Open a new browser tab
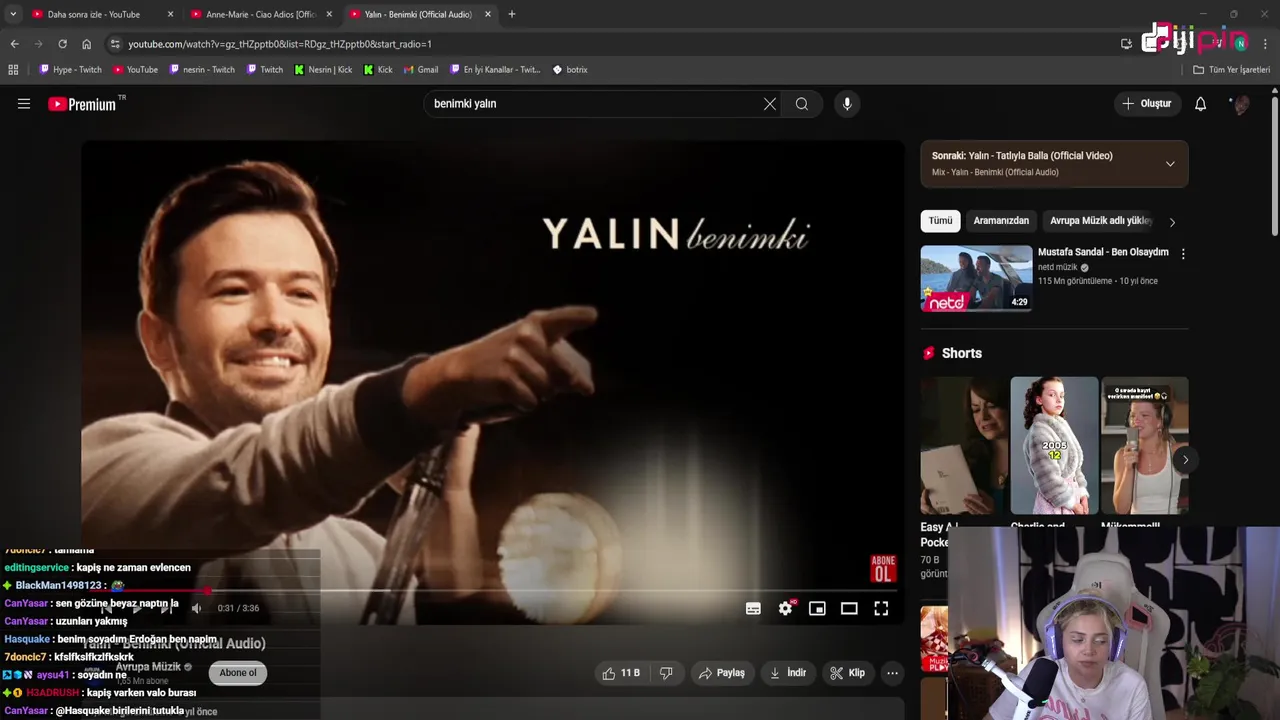 [x=512, y=14]
